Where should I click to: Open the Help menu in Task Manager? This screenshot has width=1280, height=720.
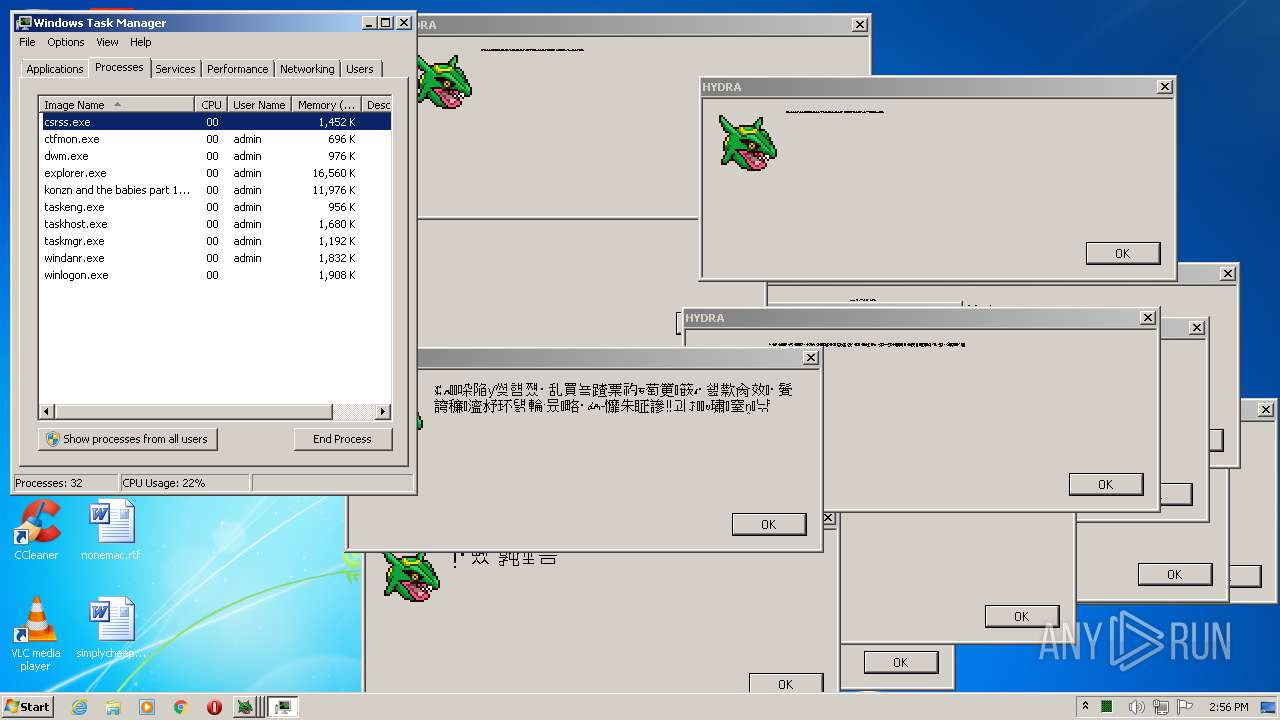point(141,42)
